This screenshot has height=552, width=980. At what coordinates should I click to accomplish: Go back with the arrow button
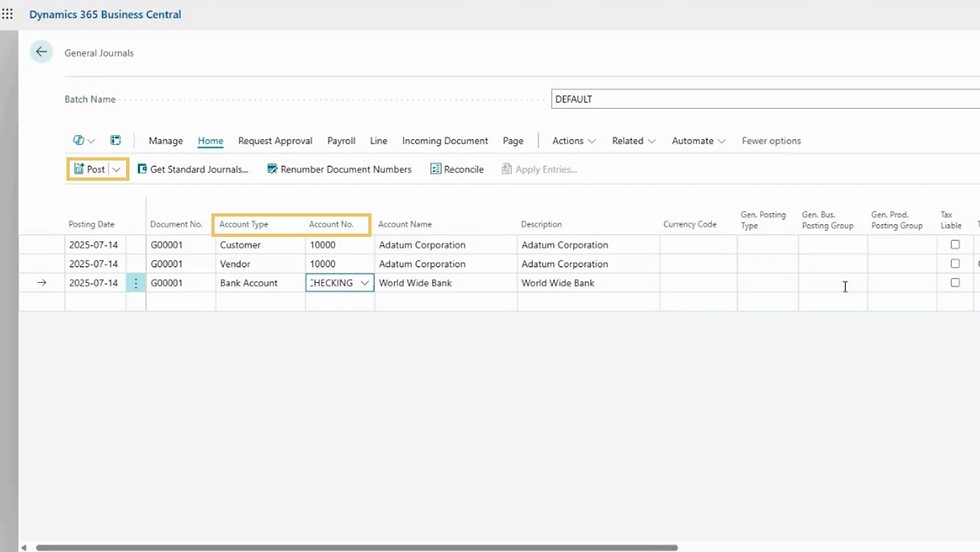(x=41, y=52)
